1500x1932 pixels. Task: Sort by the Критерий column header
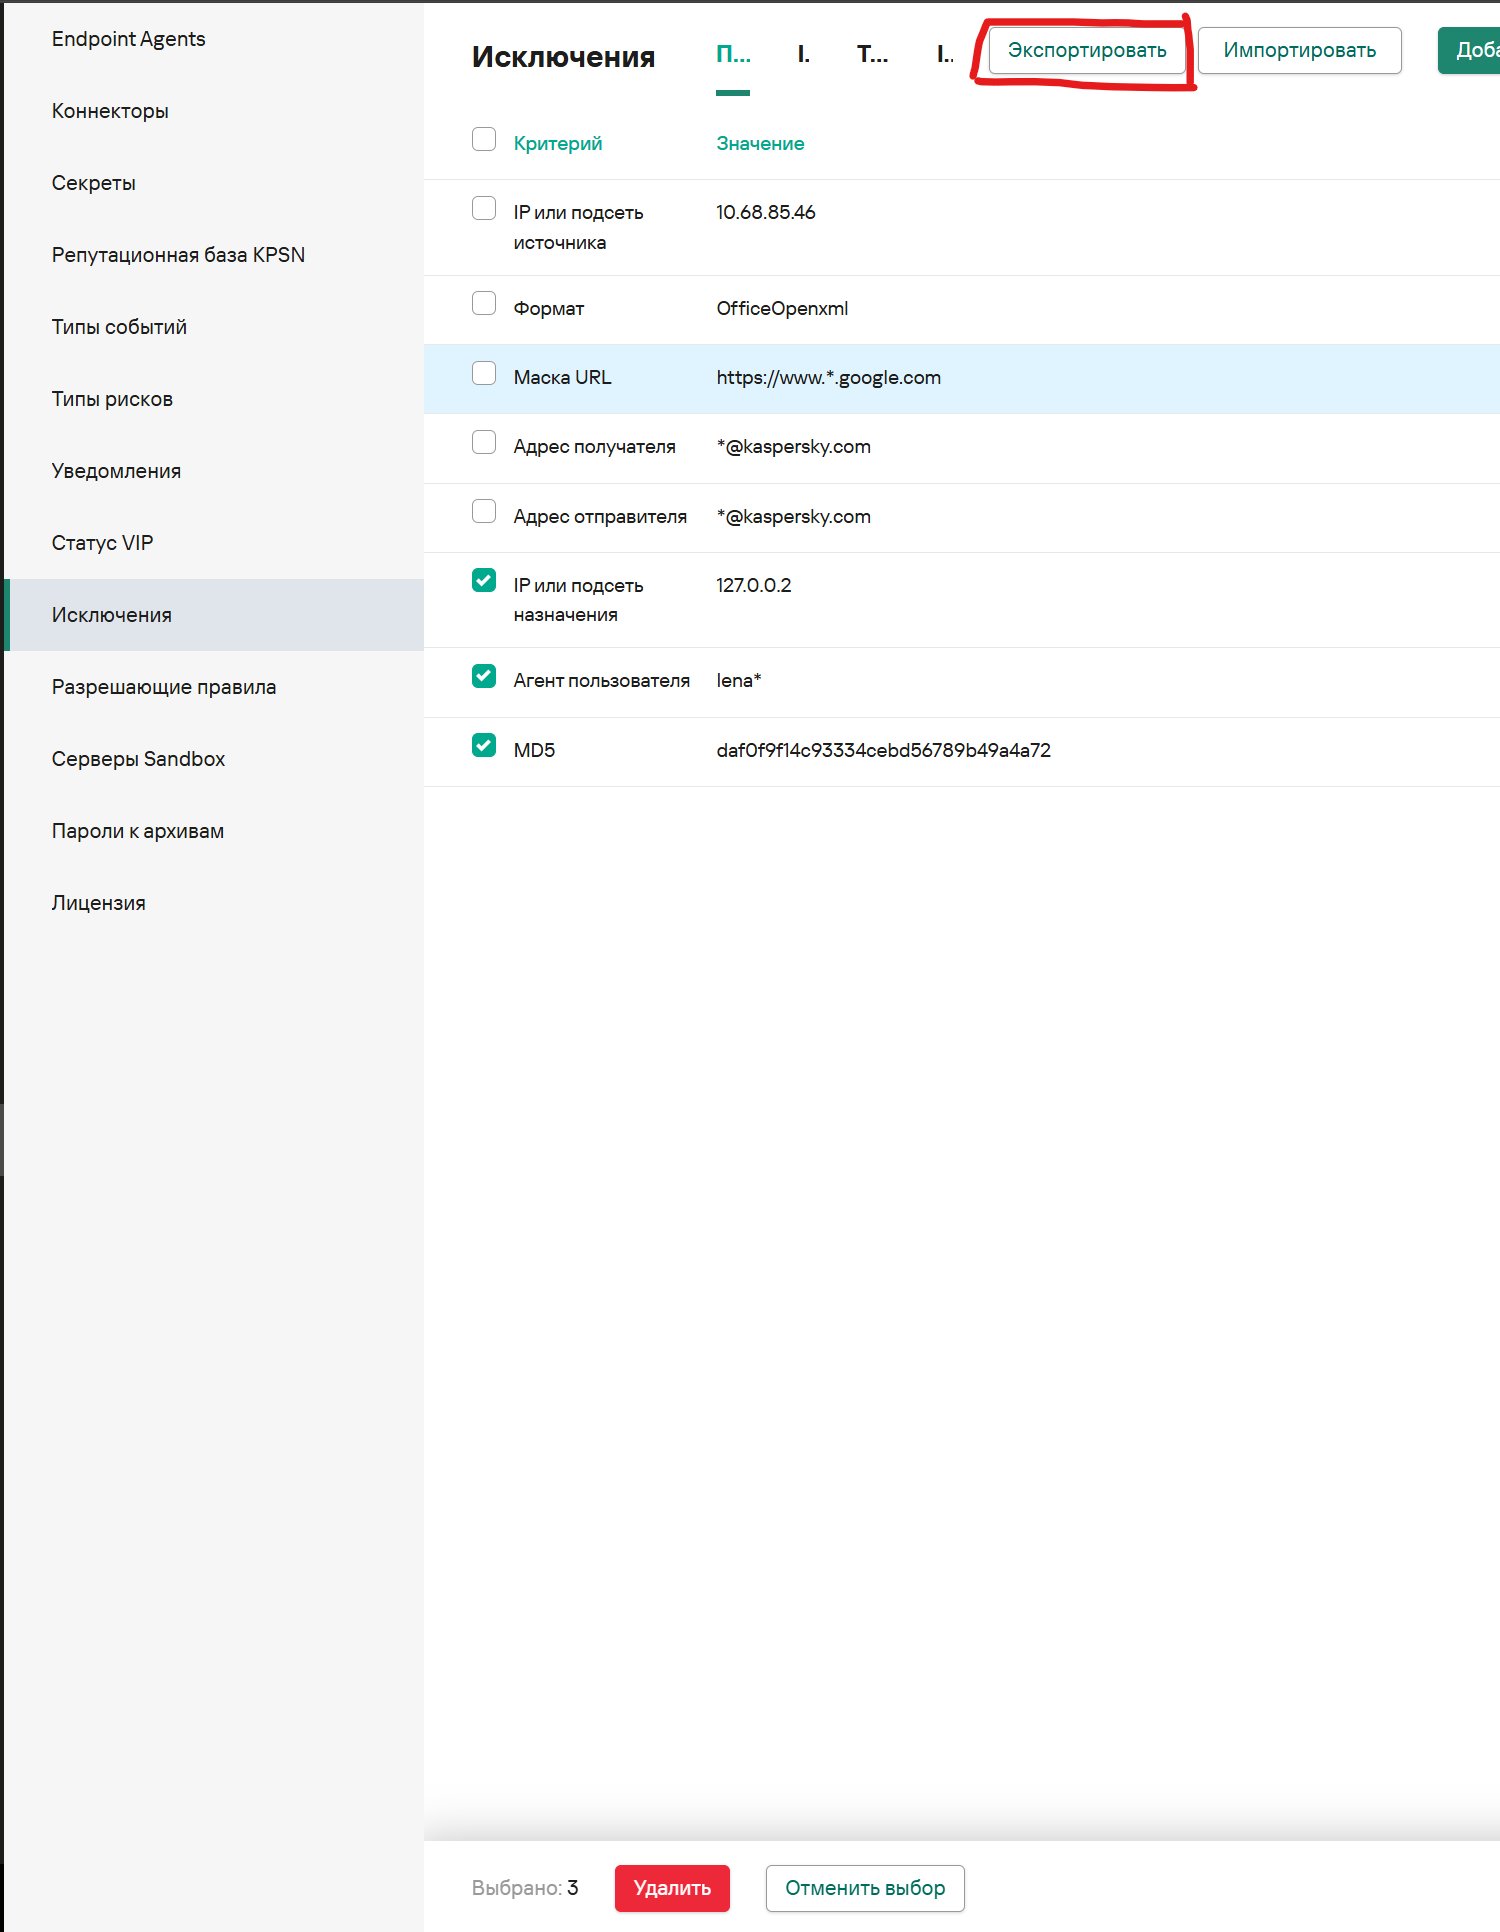tap(557, 144)
